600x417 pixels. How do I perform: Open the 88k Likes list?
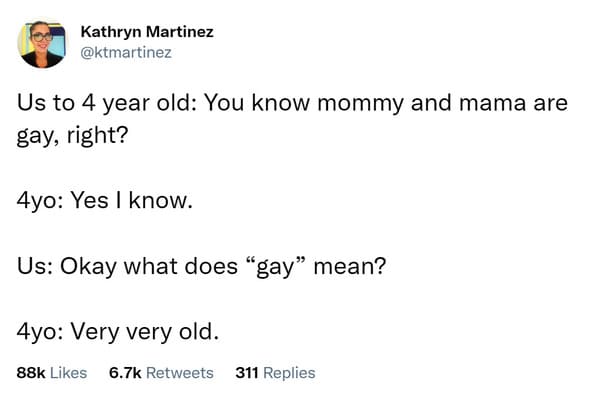[52, 373]
